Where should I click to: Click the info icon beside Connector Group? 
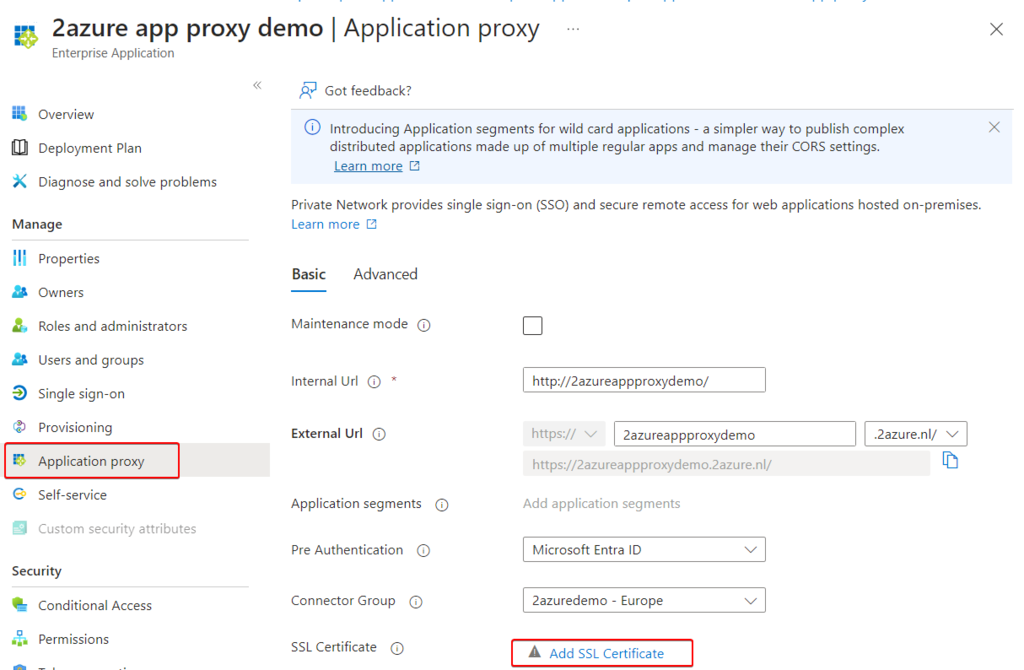[416, 601]
